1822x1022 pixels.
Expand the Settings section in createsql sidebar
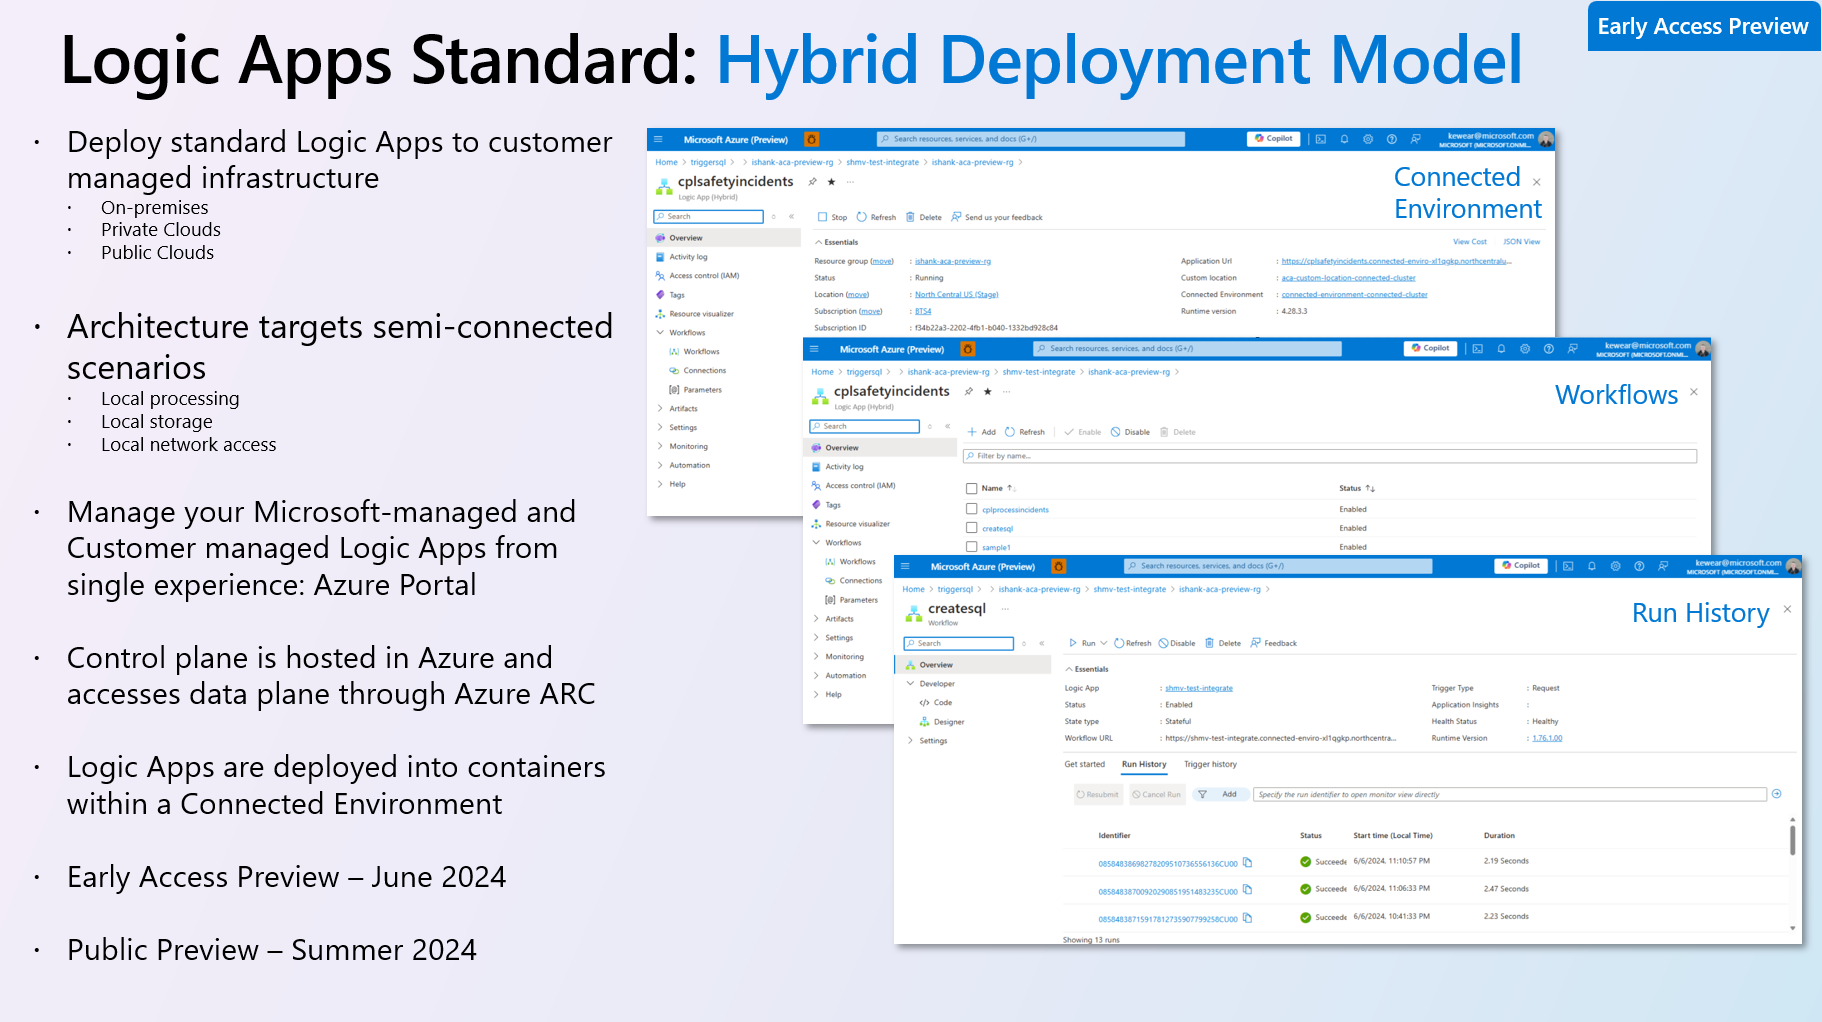tap(932, 740)
